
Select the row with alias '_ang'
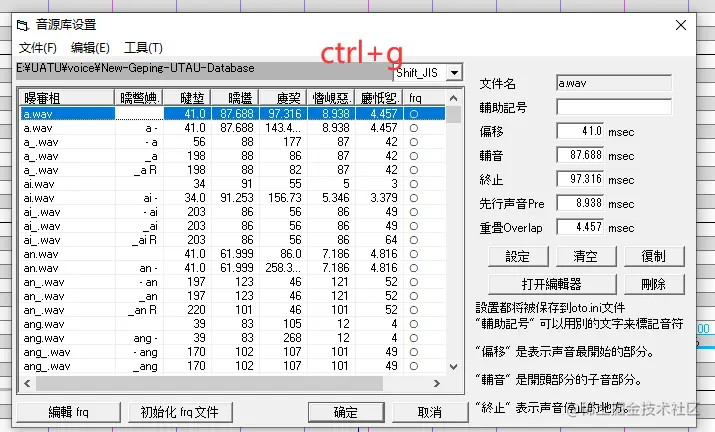pos(233,366)
